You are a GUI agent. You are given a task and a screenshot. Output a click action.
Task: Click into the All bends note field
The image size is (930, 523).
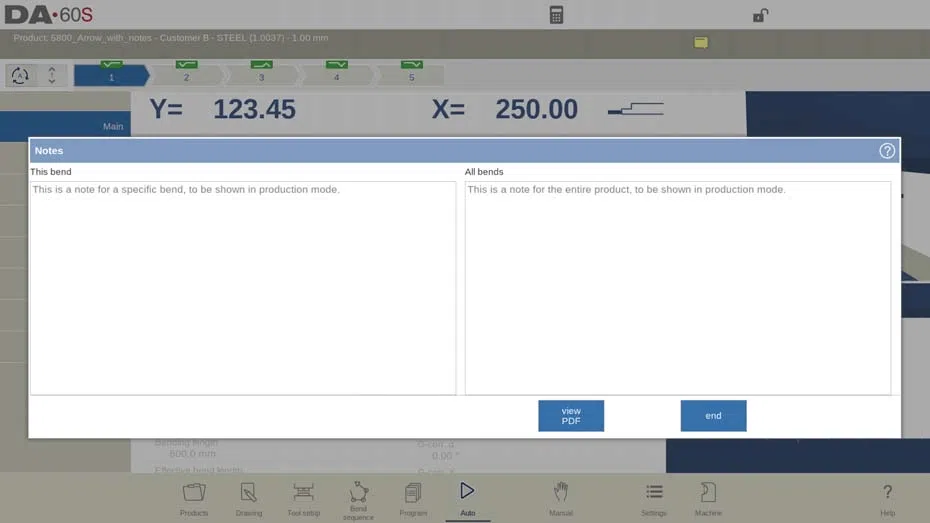[x=677, y=288]
